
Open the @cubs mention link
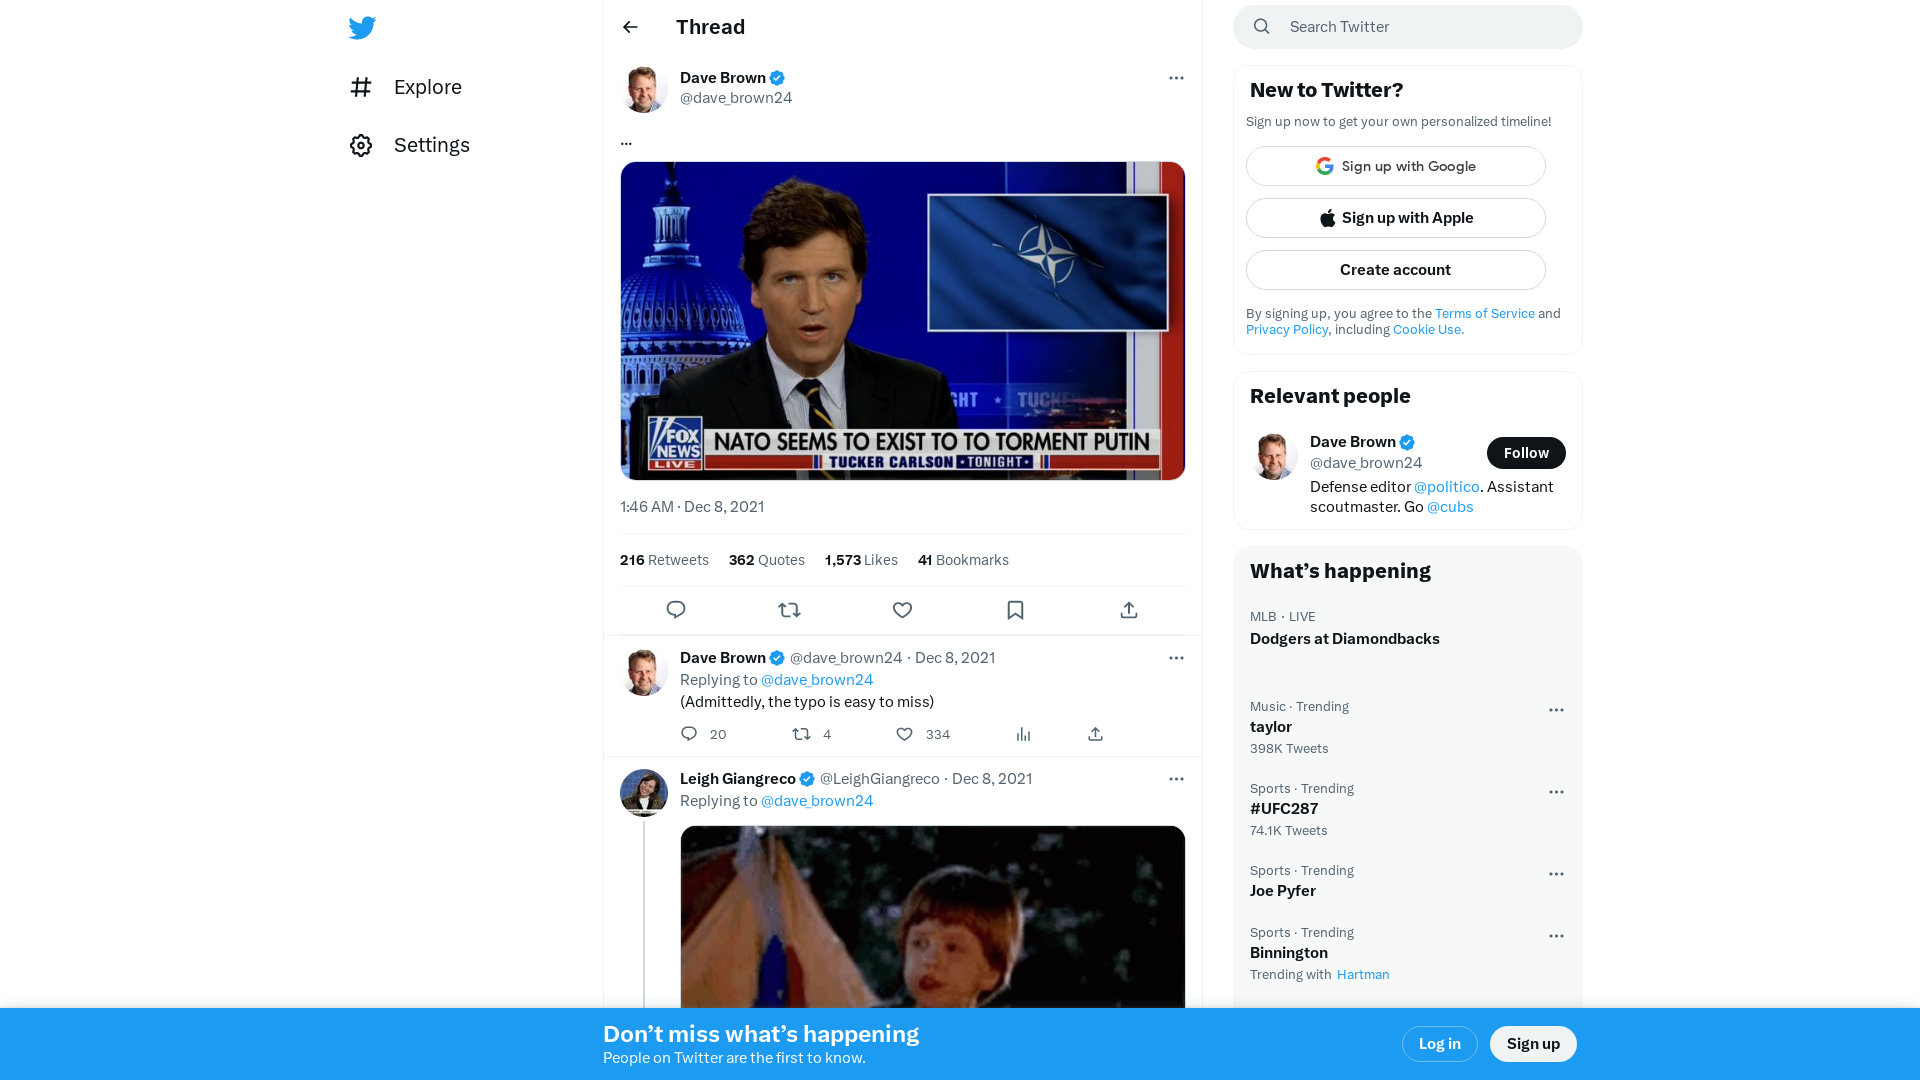(x=1450, y=507)
